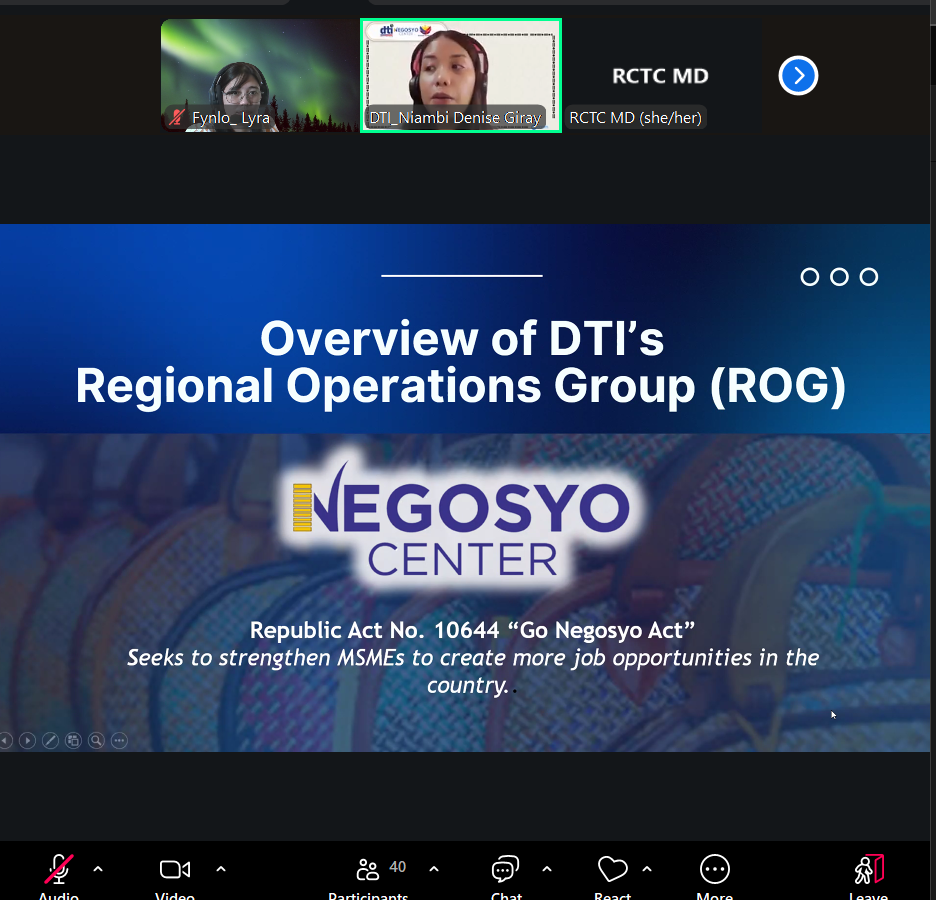The width and height of the screenshot is (936, 900).
Task: Select the pen annotation tool in slideshow controls
Action: (x=51, y=740)
